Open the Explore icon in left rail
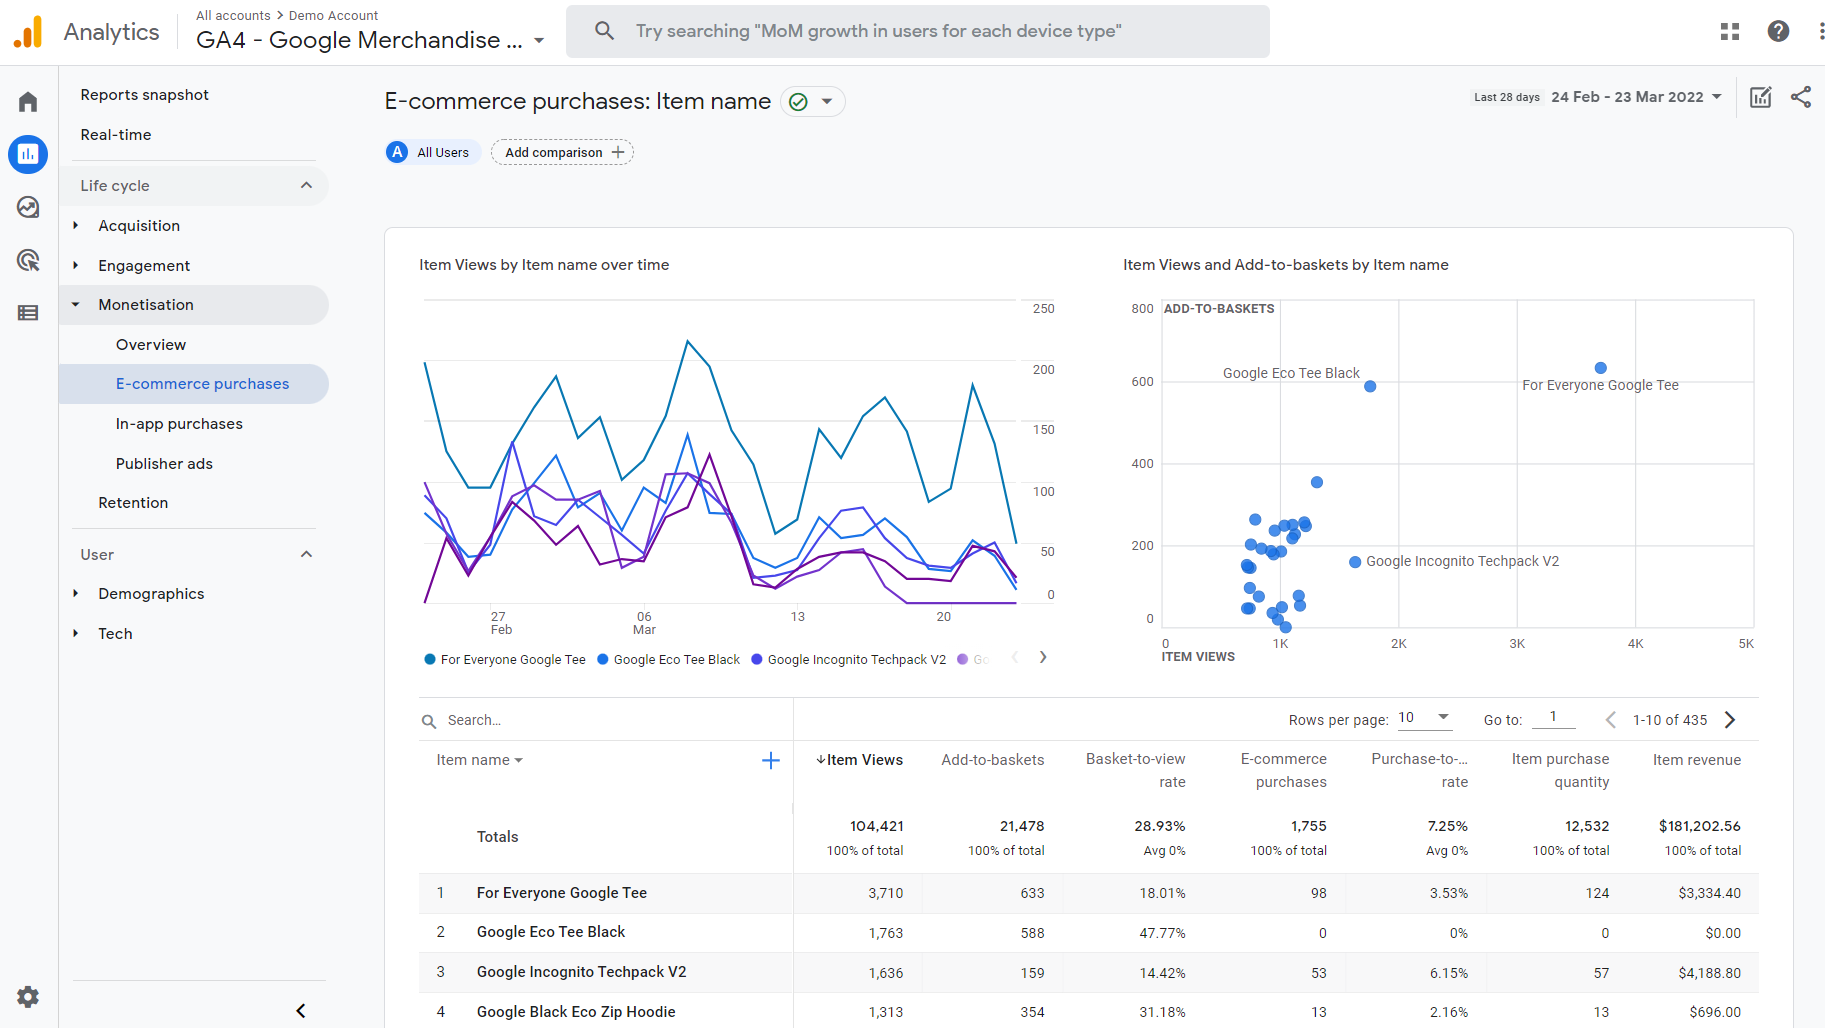The width and height of the screenshot is (1825, 1028). coord(28,207)
